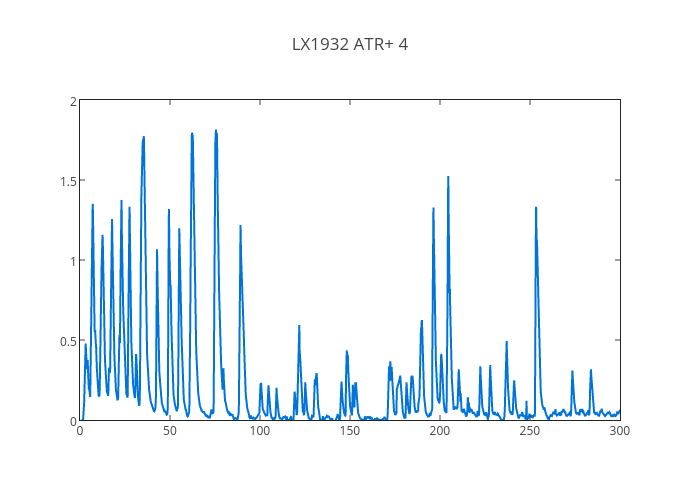This screenshot has height=500, width=700.
Task: Click the y-axis tick label 1
Action: click(x=73, y=261)
